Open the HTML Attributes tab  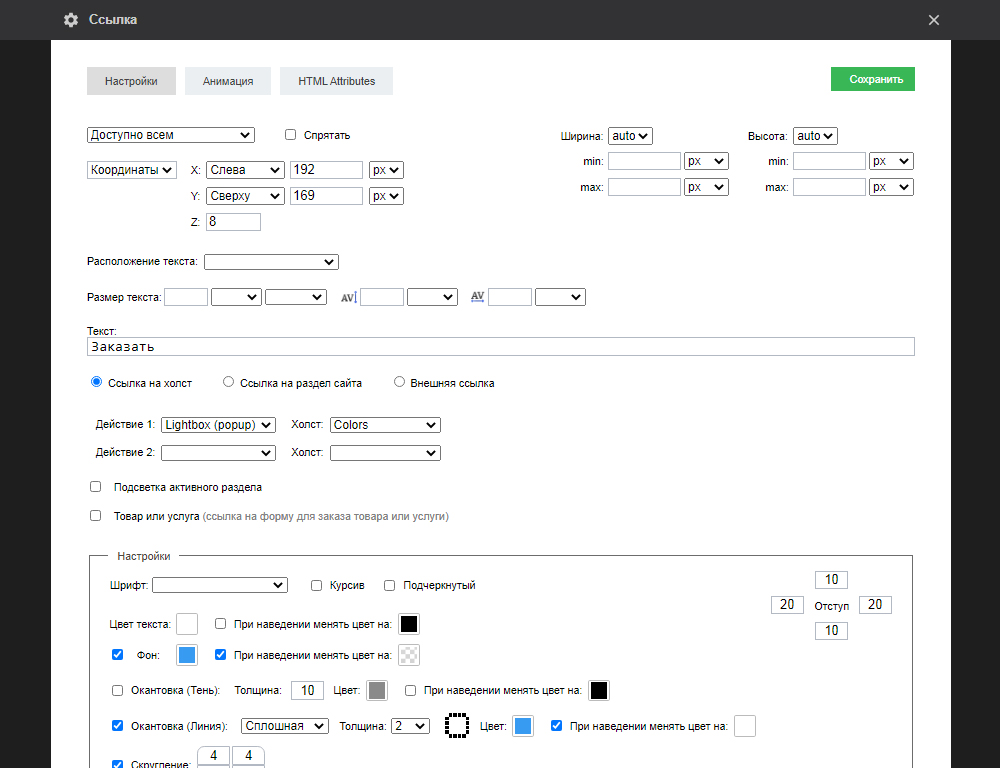[336, 81]
